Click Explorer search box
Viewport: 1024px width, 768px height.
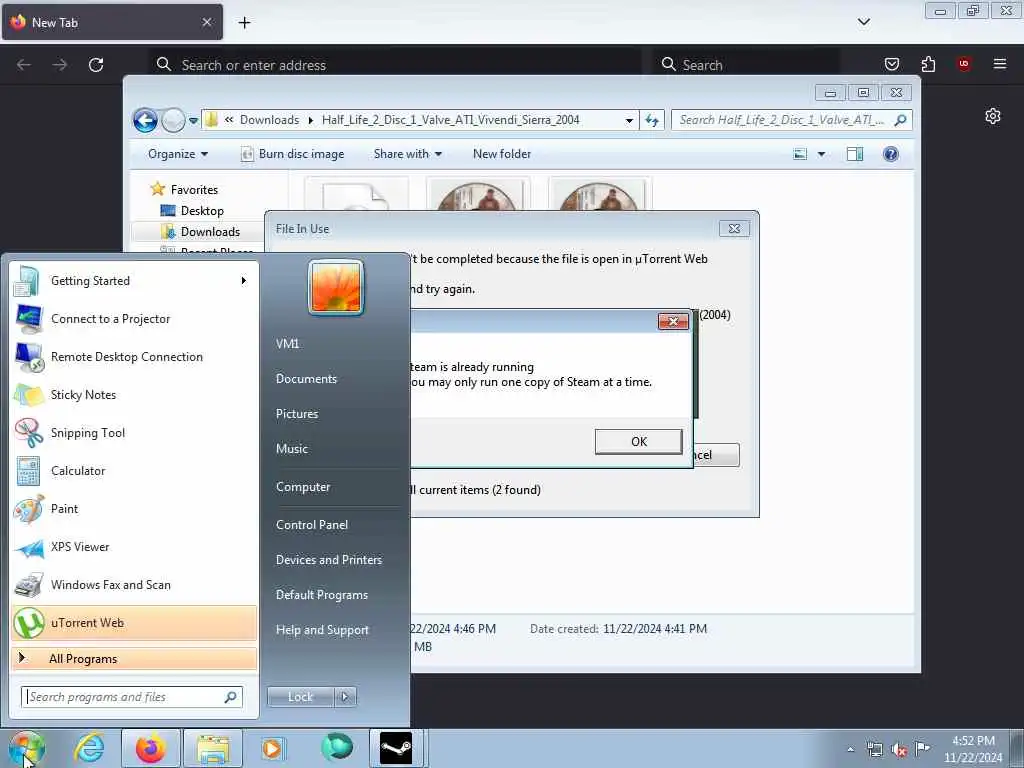coord(791,120)
